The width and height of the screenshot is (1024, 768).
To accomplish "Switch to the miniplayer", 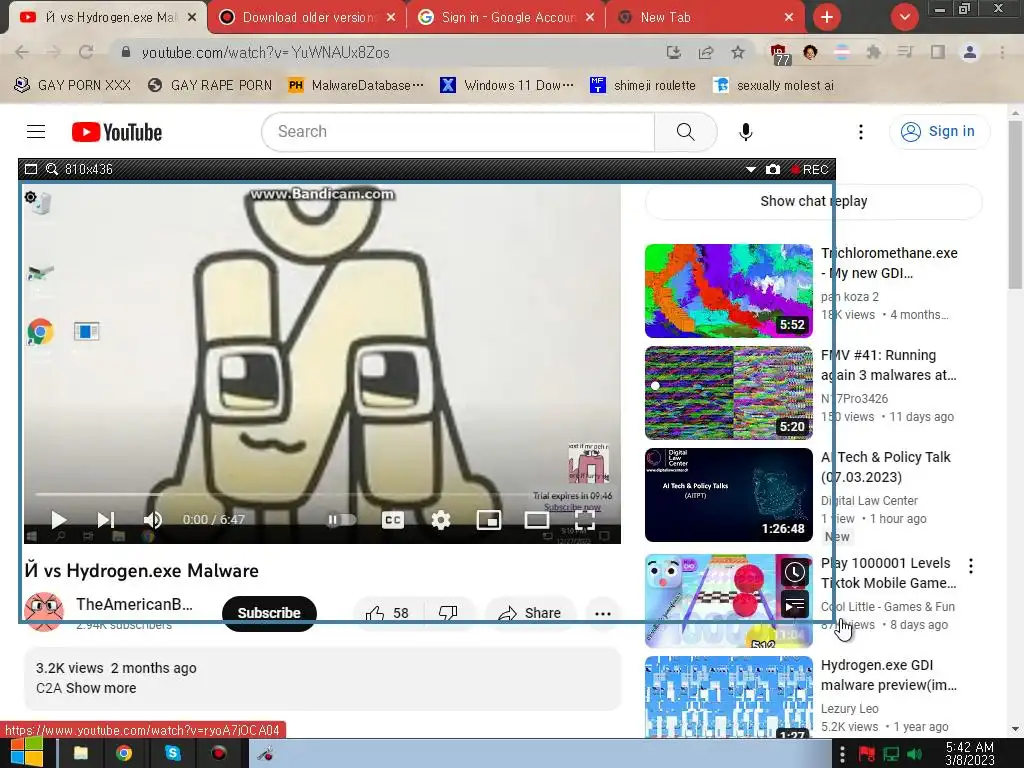I will click(x=488, y=520).
